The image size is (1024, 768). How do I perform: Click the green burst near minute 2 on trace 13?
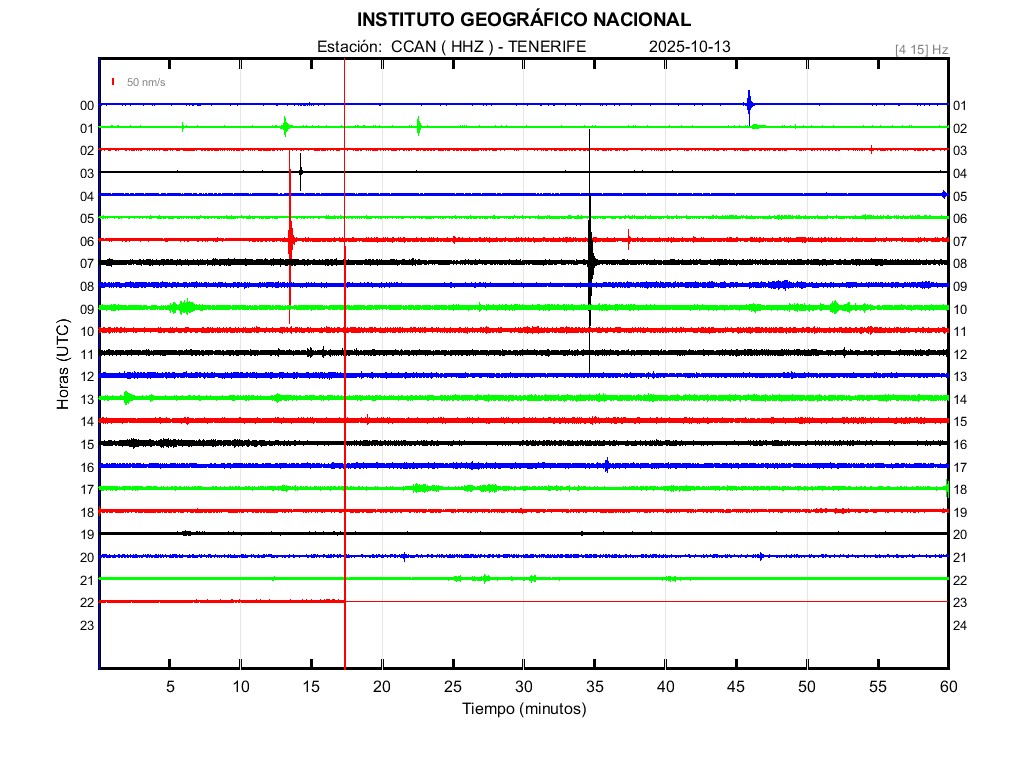click(128, 398)
